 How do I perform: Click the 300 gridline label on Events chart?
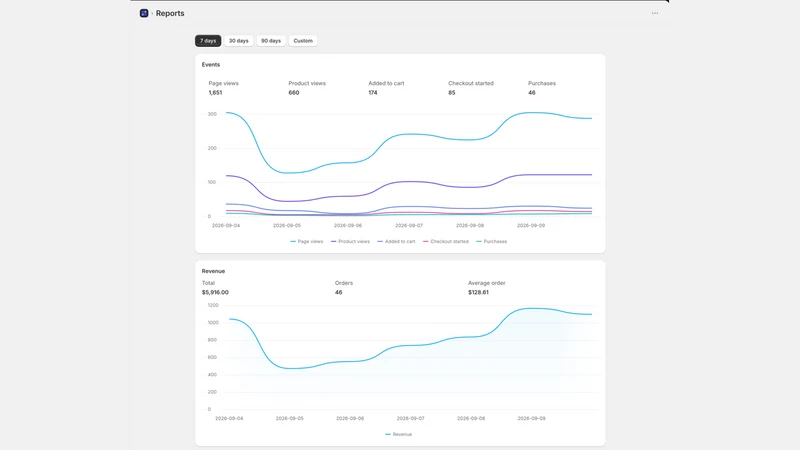212,114
